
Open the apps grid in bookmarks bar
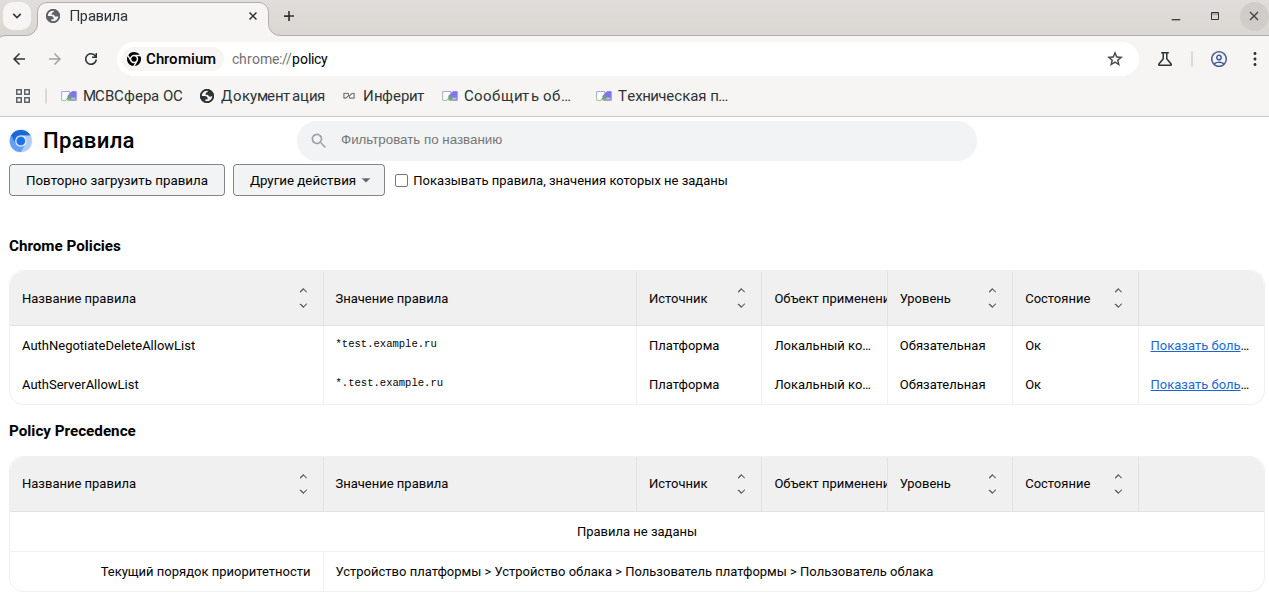[x=23, y=96]
